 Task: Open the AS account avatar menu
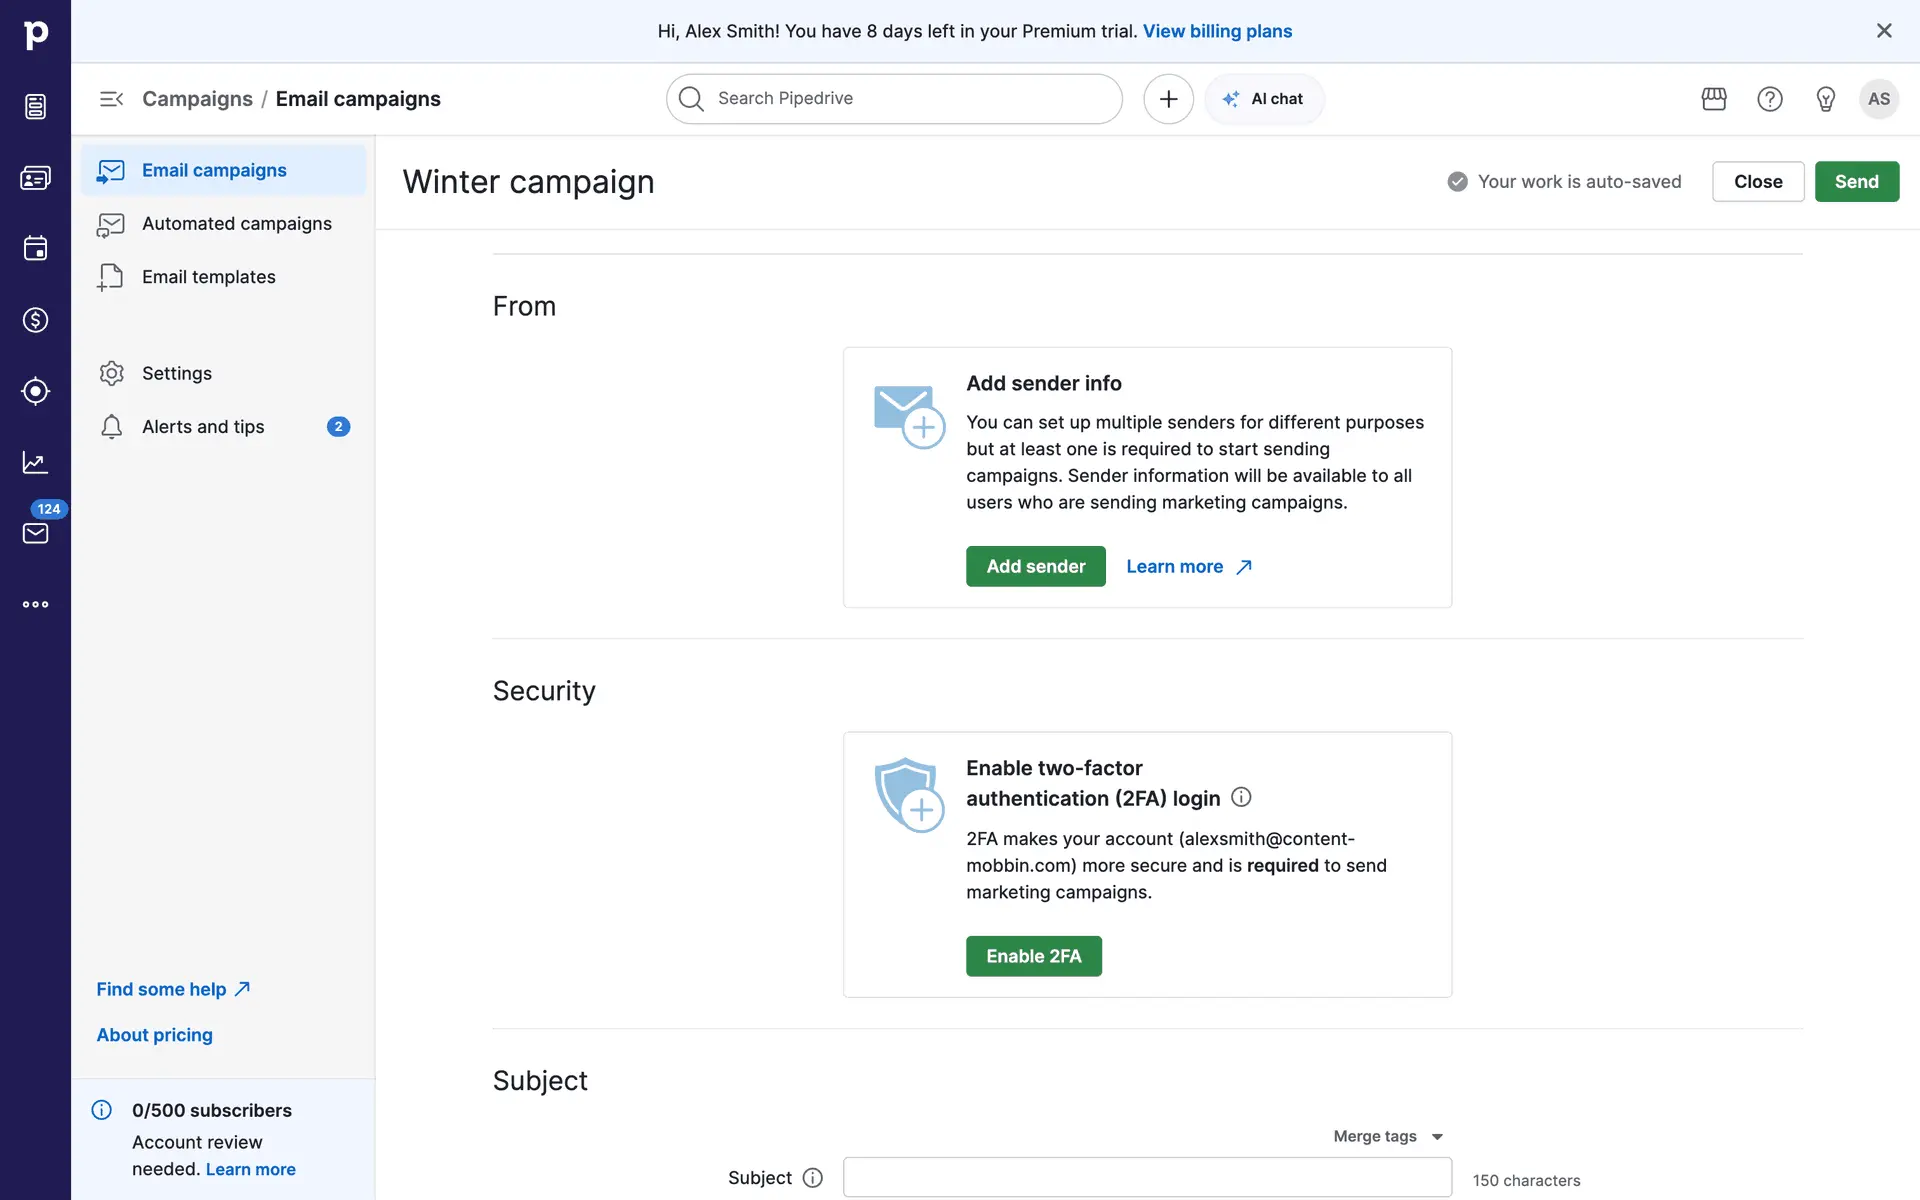click(x=1878, y=99)
